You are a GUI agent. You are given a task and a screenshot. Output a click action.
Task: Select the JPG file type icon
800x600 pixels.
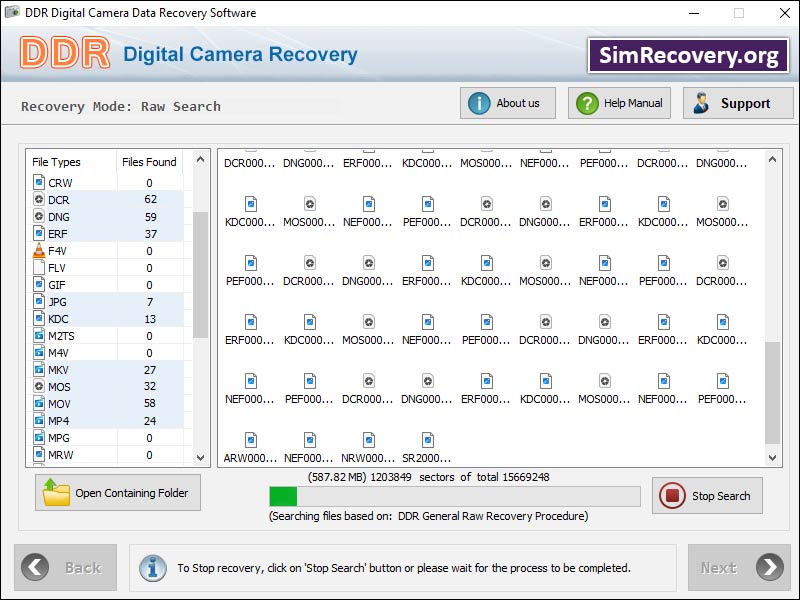[x=38, y=301]
